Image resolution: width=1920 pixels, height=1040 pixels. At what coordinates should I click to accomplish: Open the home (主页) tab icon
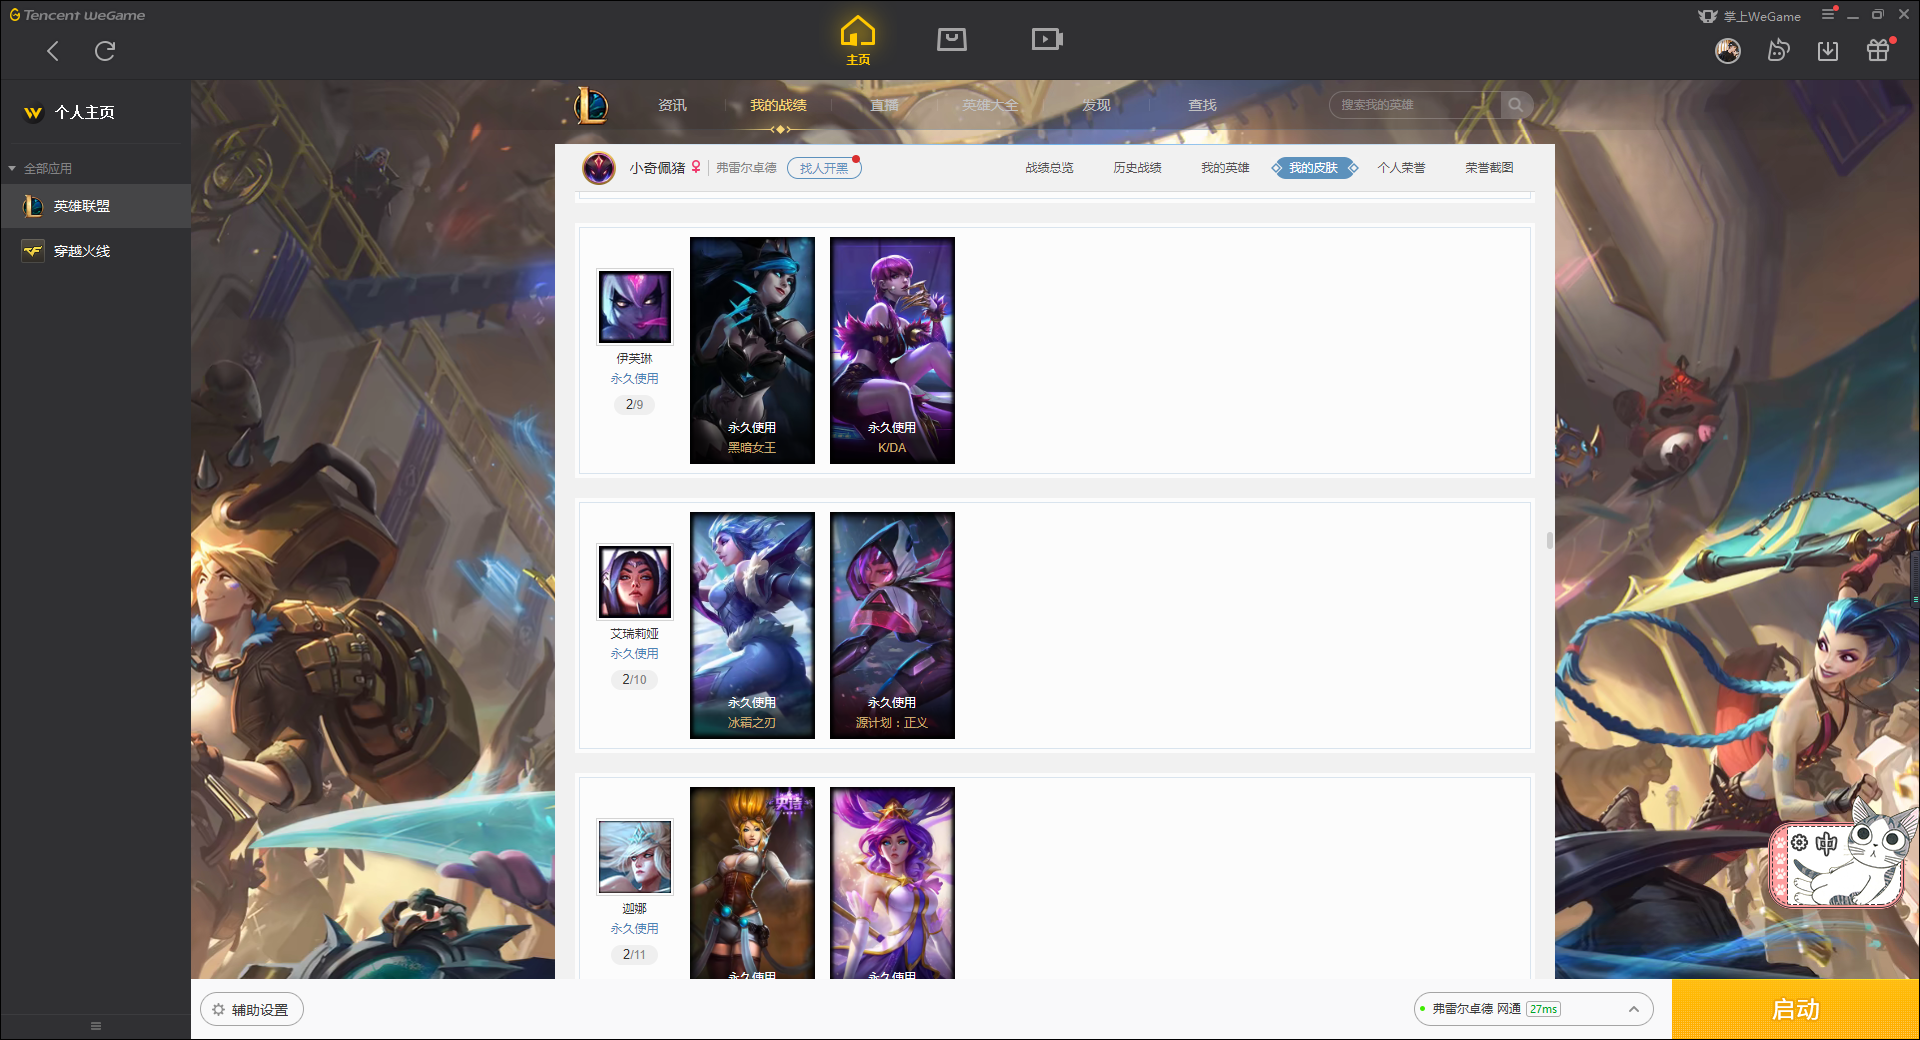pyautogui.click(x=858, y=40)
